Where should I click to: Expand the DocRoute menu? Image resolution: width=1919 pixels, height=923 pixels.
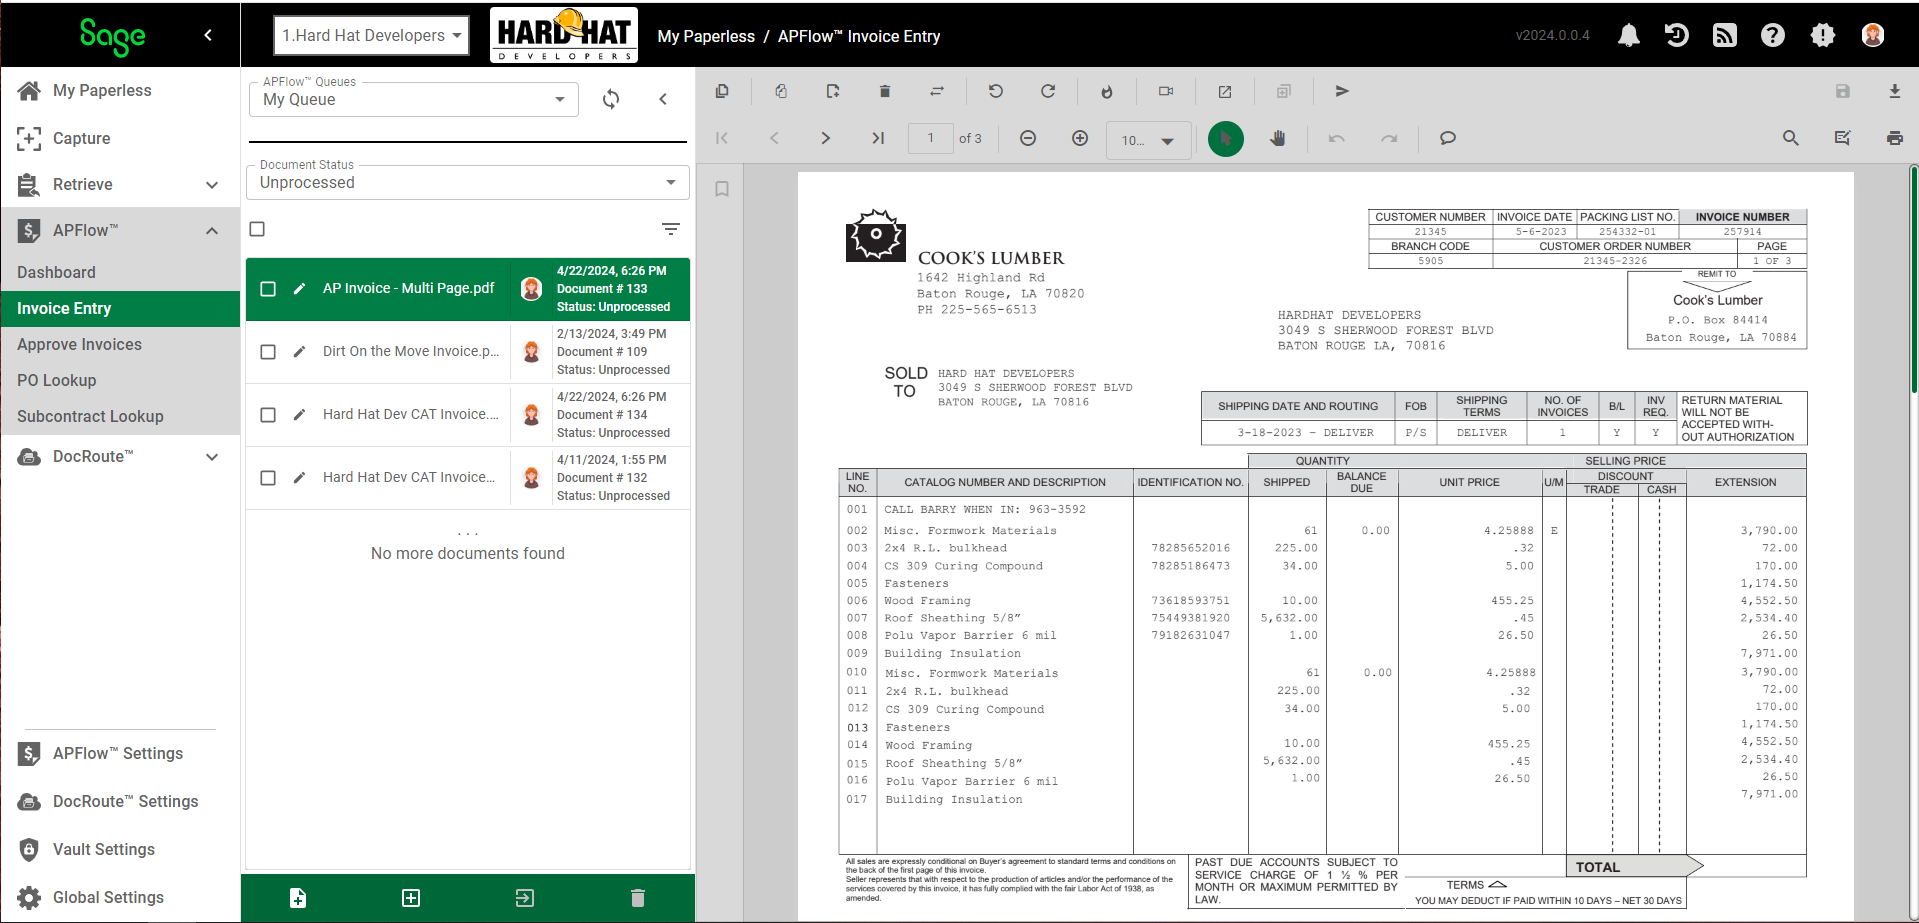(212, 457)
